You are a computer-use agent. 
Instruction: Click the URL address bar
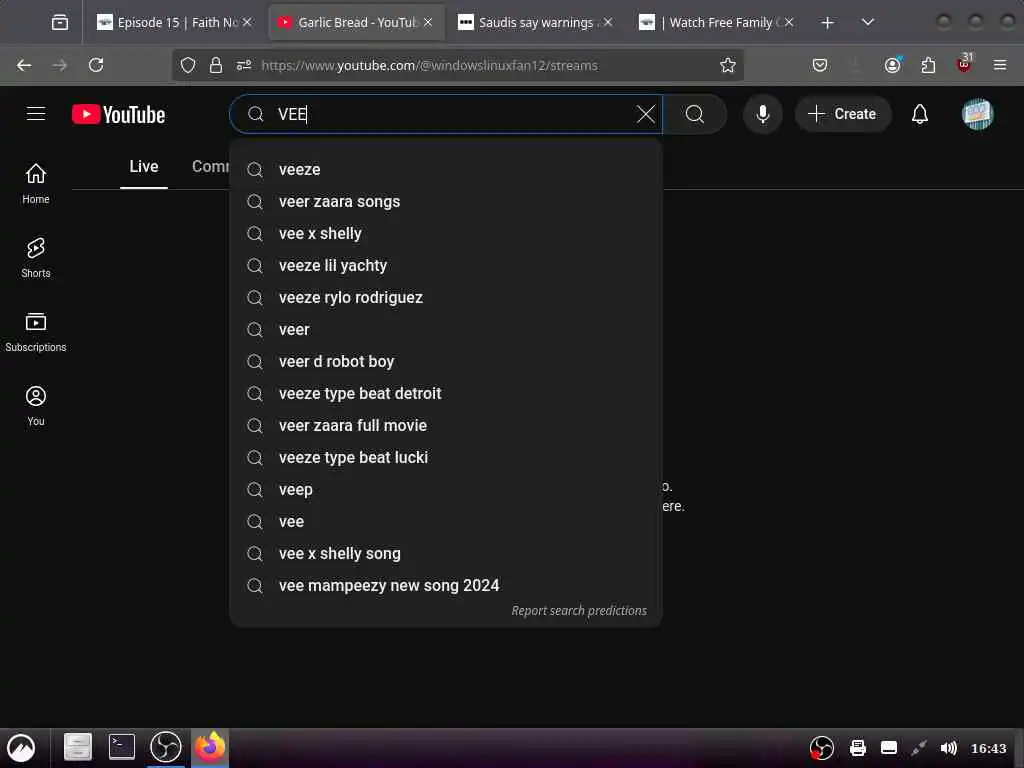(457, 65)
